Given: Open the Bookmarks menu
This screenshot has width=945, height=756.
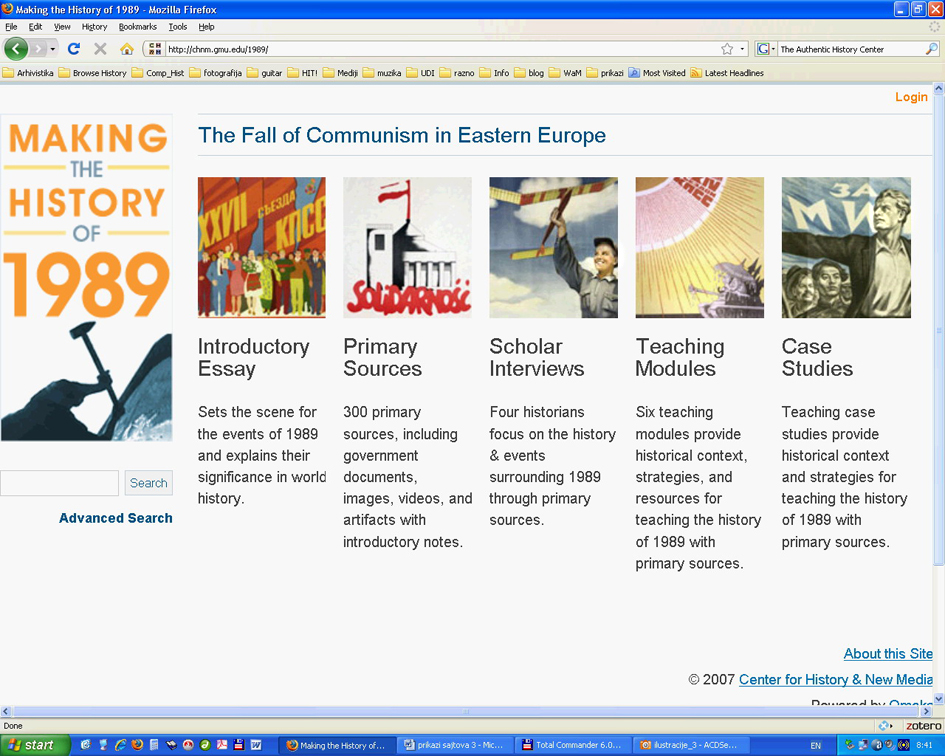Looking at the screenshot, I should (x=137, y=27).
